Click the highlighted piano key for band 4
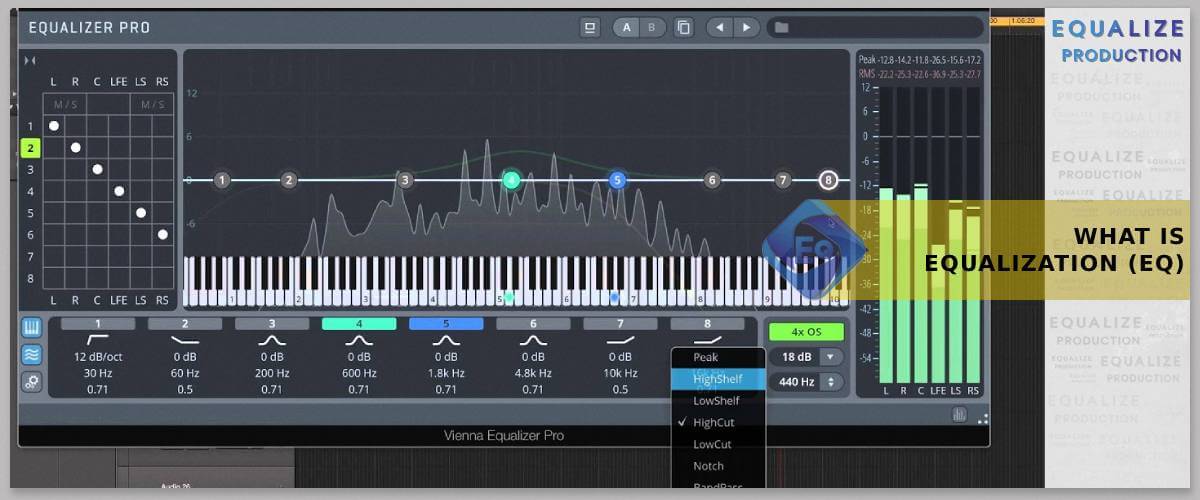The width and height of the screenshot is (1200, 500). tap(509, 297)
